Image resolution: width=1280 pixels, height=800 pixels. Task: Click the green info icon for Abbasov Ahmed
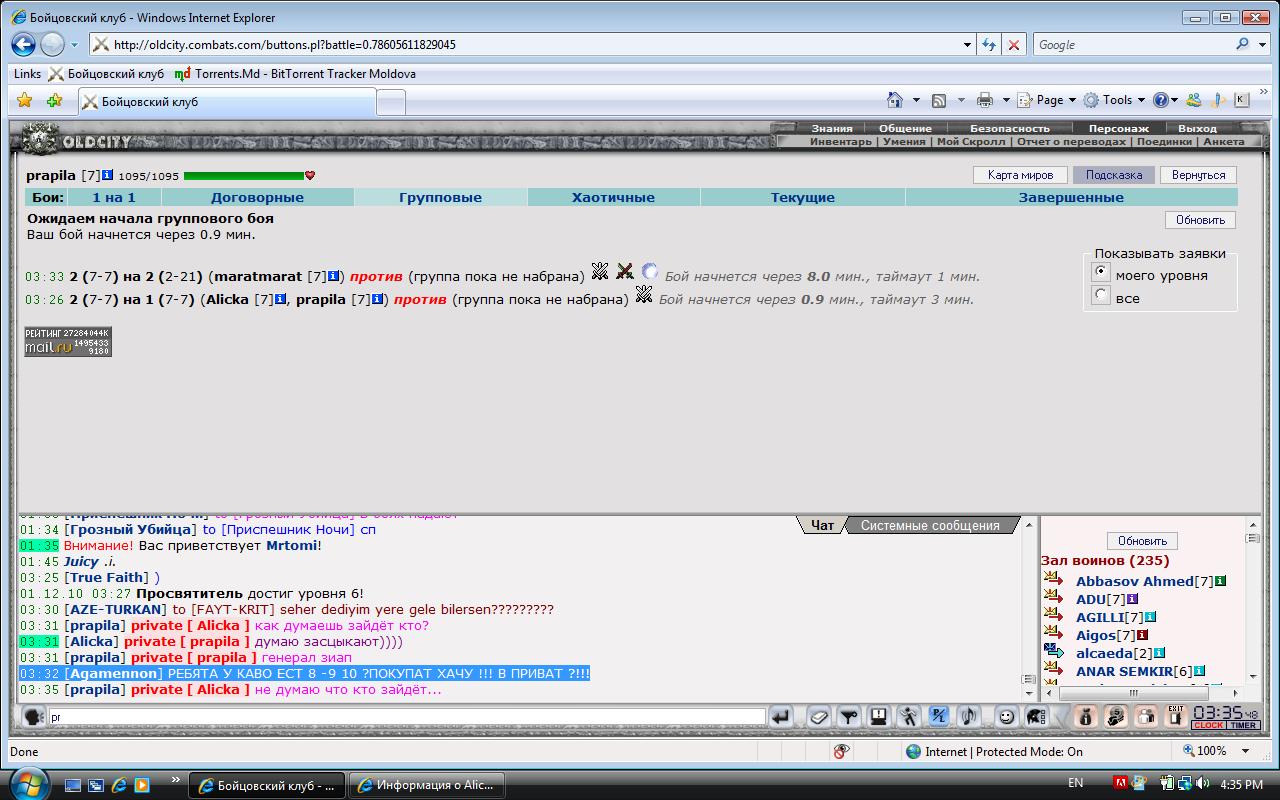[x=1221, y=580]
